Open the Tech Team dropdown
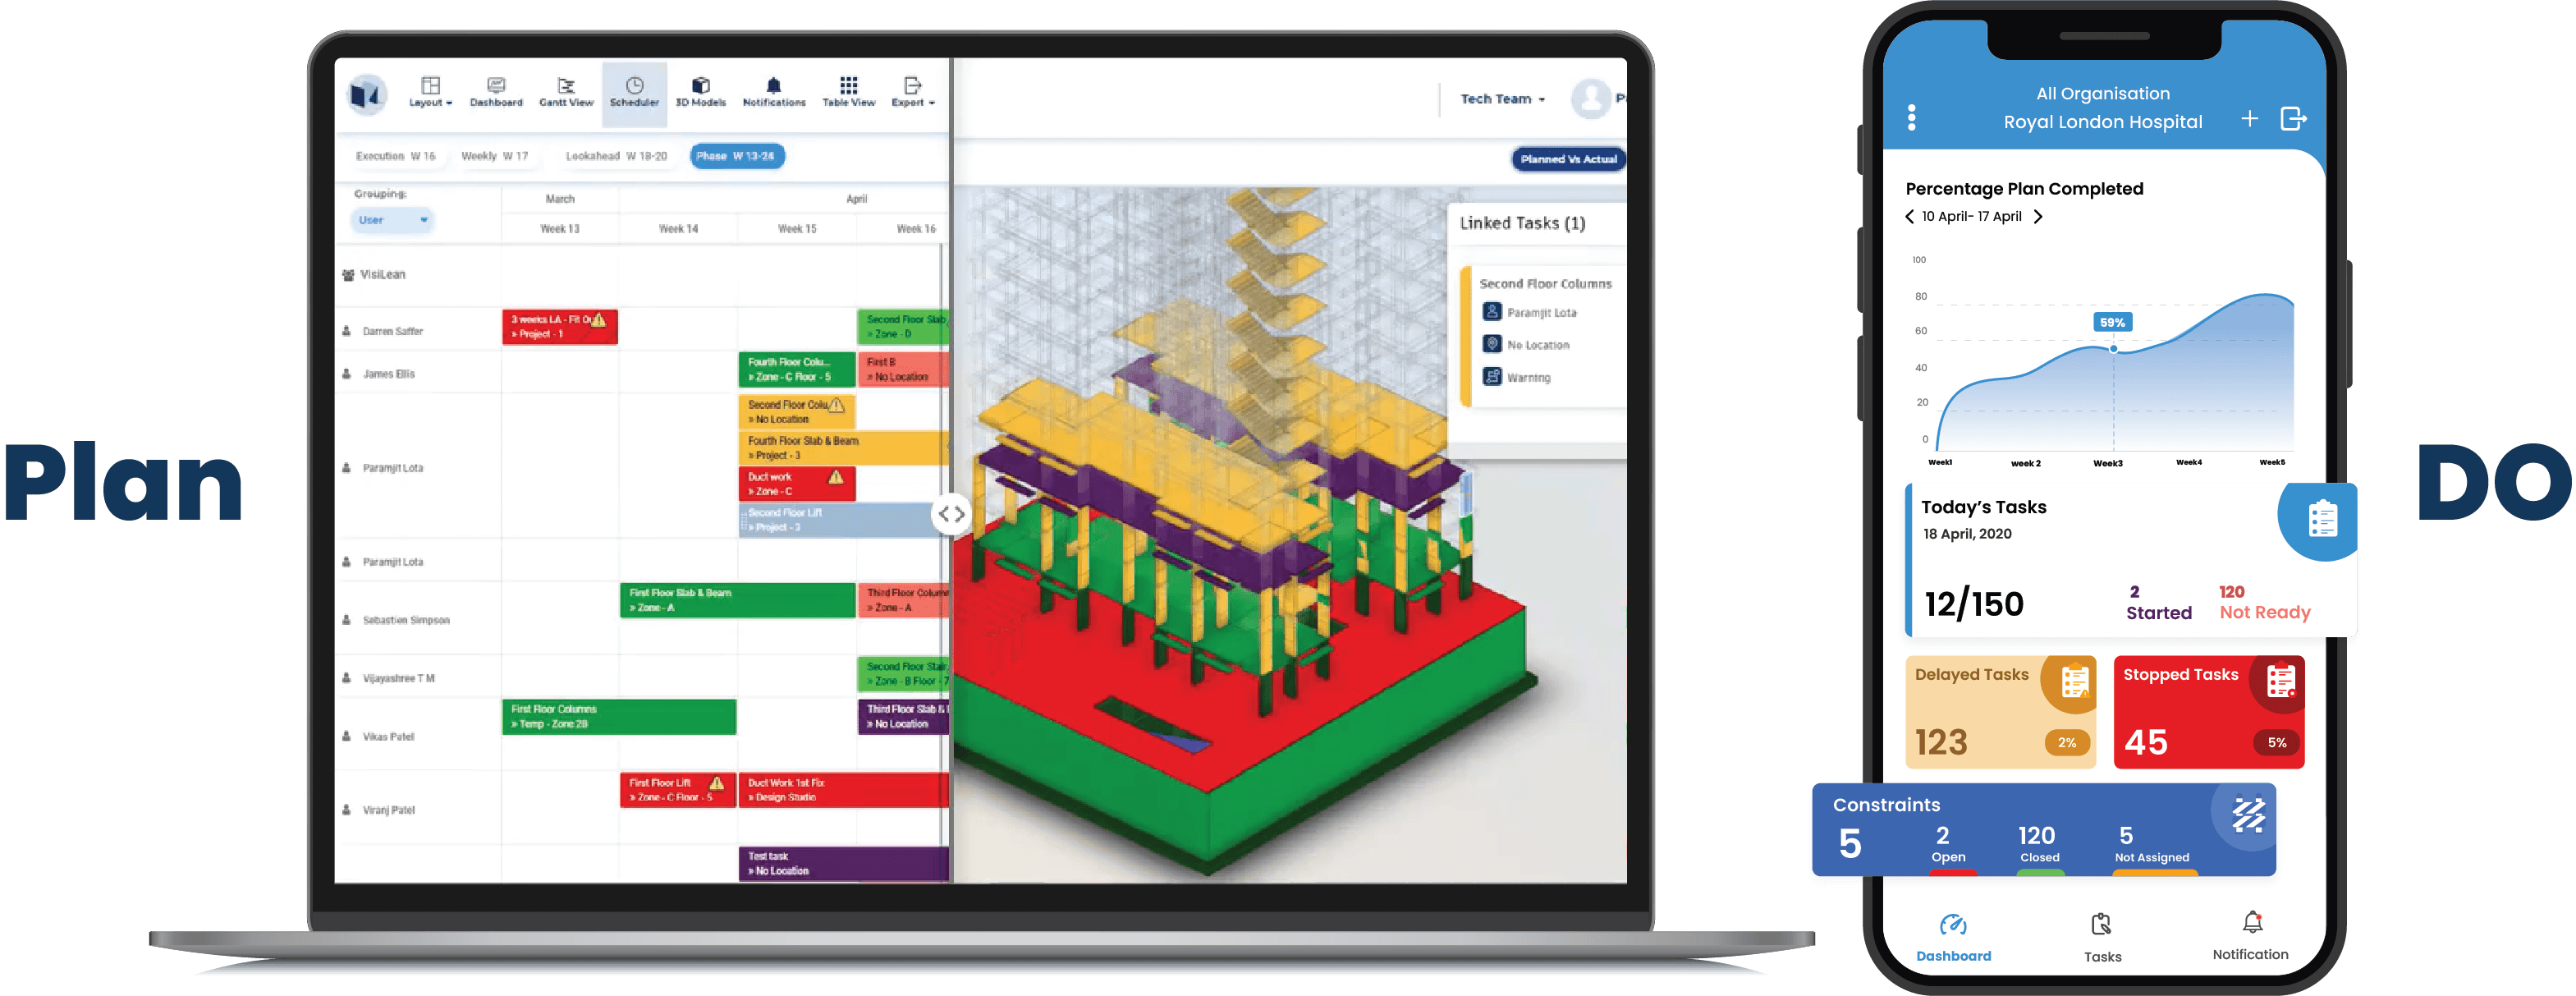The image size is (2576, 996). 1502,99
